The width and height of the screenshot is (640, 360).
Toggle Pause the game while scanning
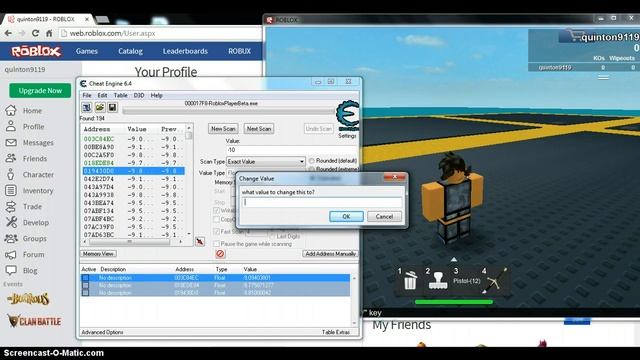[x=217, y=244]
